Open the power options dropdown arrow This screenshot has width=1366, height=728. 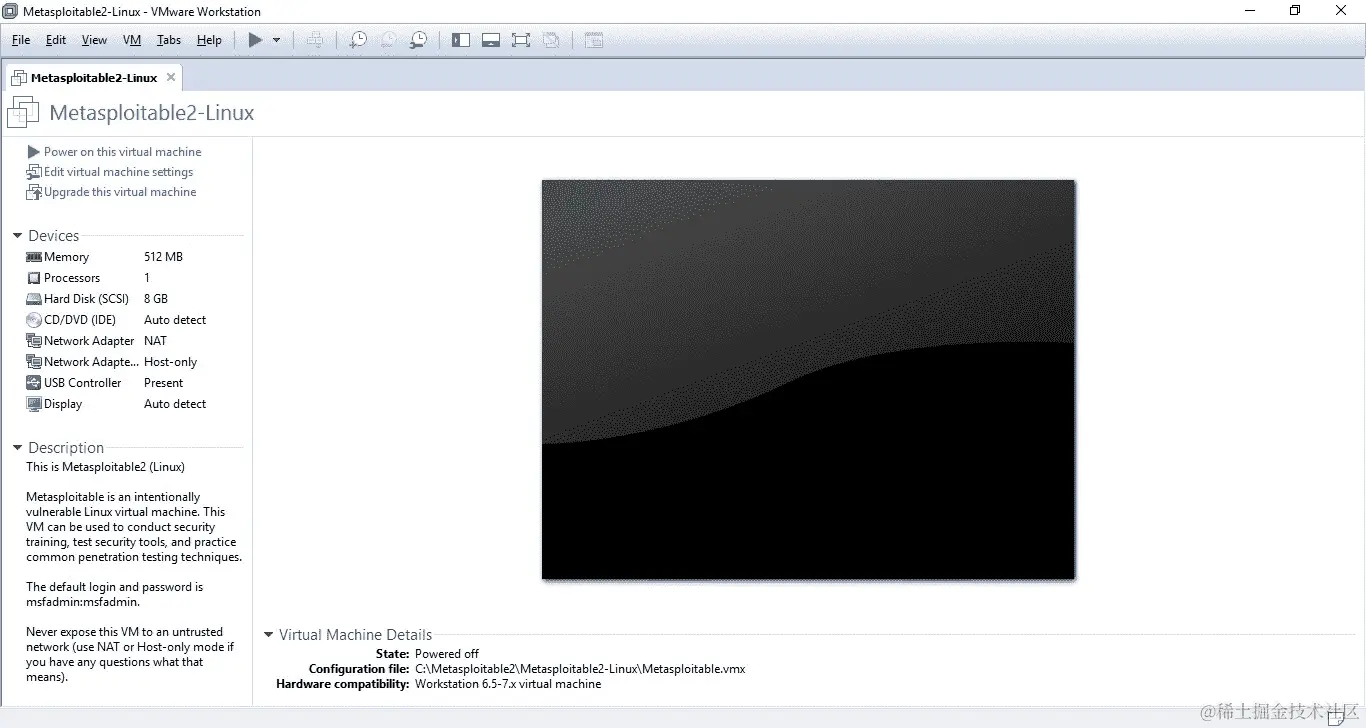277,40
